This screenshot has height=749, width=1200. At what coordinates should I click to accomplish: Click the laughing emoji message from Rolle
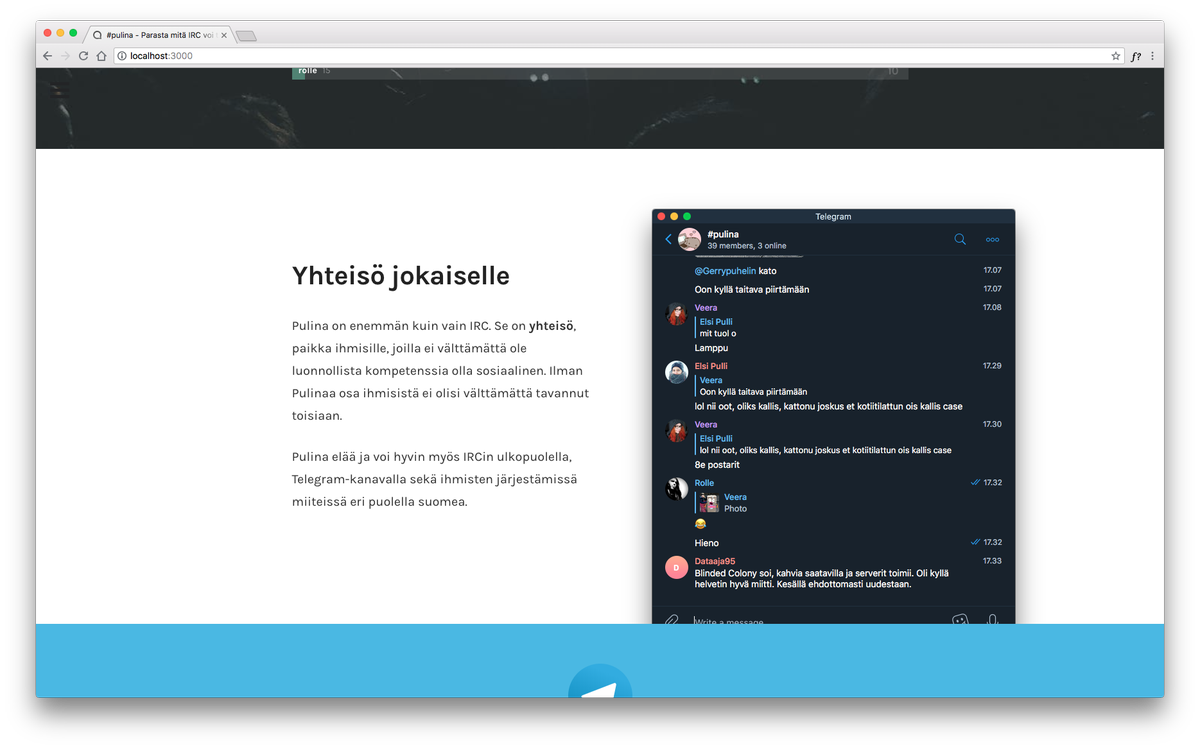700,524
